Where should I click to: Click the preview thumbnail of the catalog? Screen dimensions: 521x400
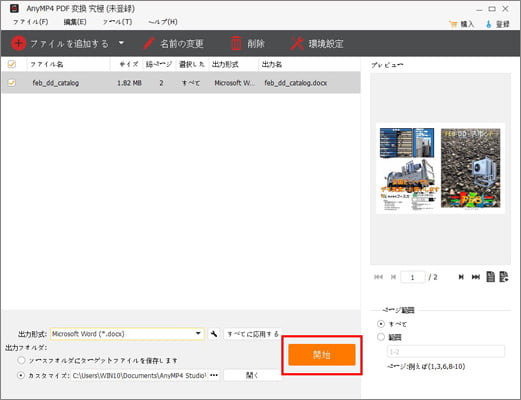point(440,168)
